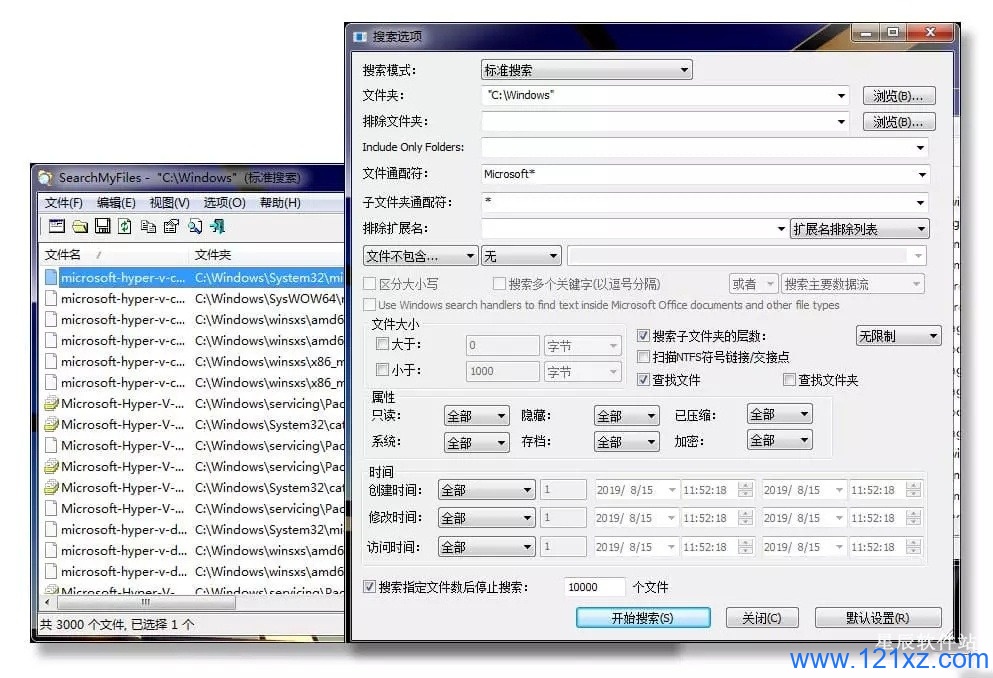The height and width of the screenshot is (678, 993).
Task: Open the 文件不包含 dropdown
Action: coord(421,256)
